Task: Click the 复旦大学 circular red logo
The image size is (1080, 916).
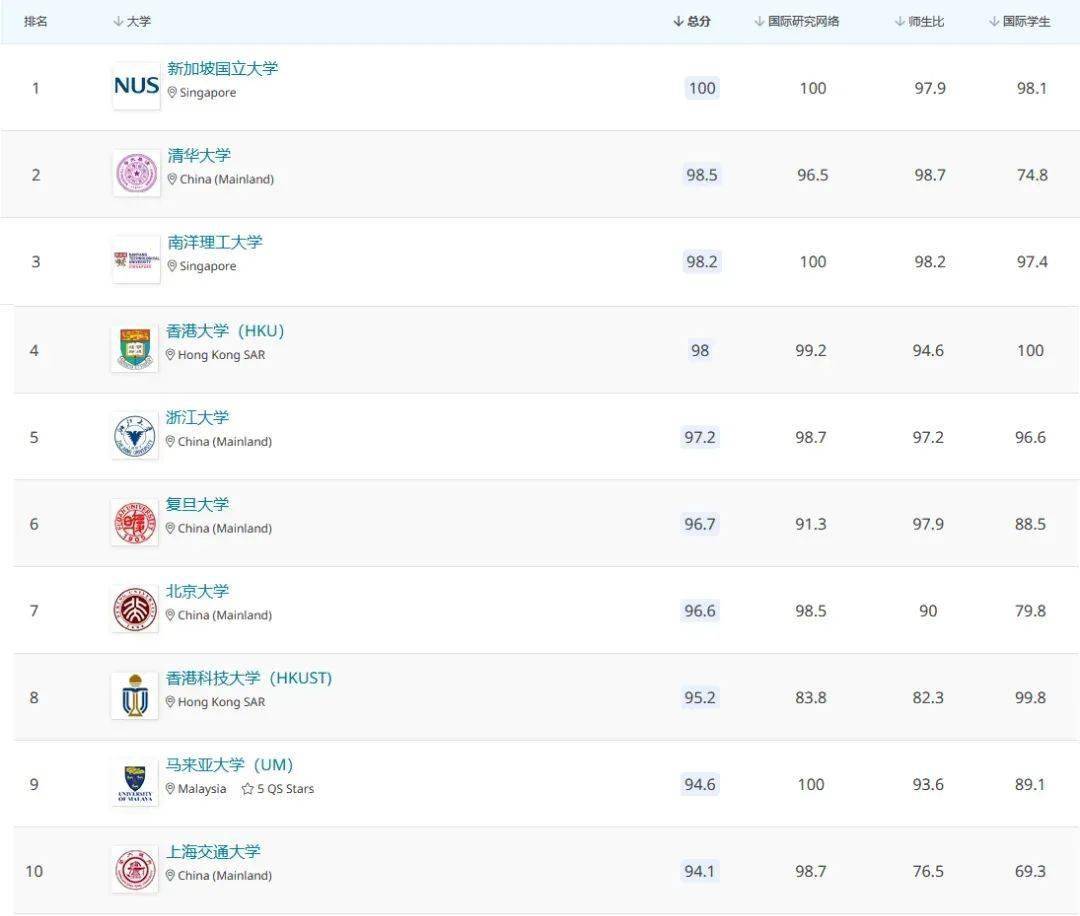Action: pos(134,523)
